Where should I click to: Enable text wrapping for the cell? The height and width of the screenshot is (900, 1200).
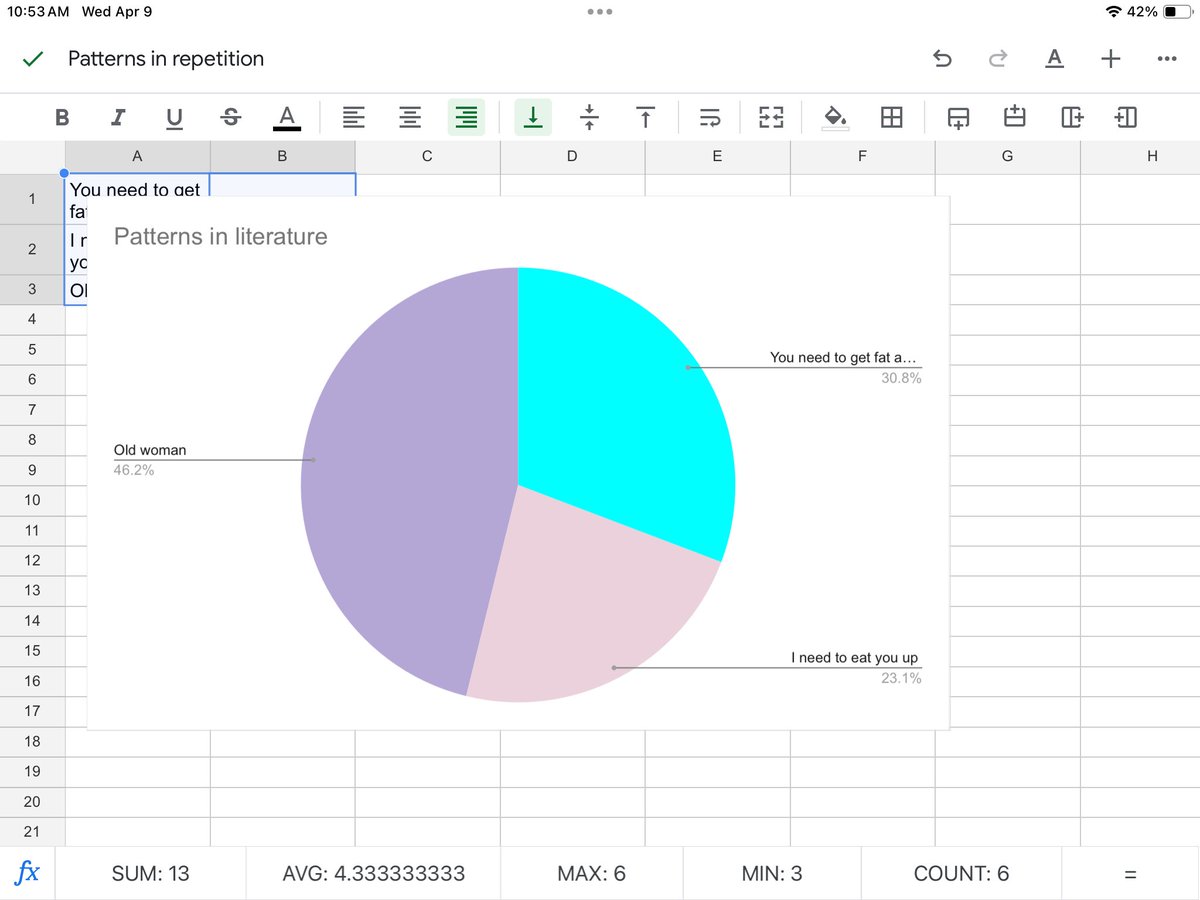710,117
